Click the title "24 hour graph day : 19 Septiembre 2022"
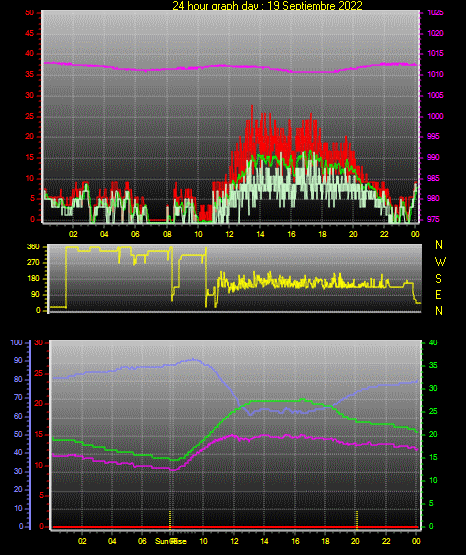 coord(267,5)
